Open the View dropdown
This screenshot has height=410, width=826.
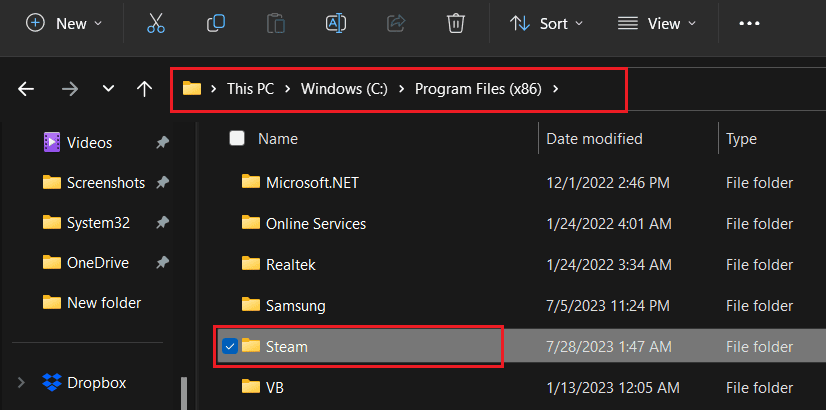tap(656, 24)
